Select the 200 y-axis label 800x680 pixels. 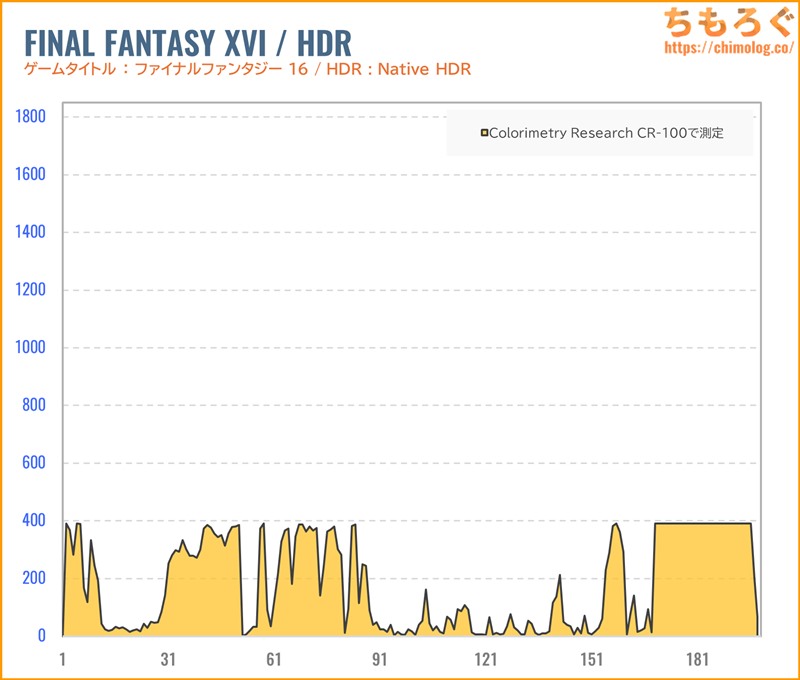click(34, 579)
